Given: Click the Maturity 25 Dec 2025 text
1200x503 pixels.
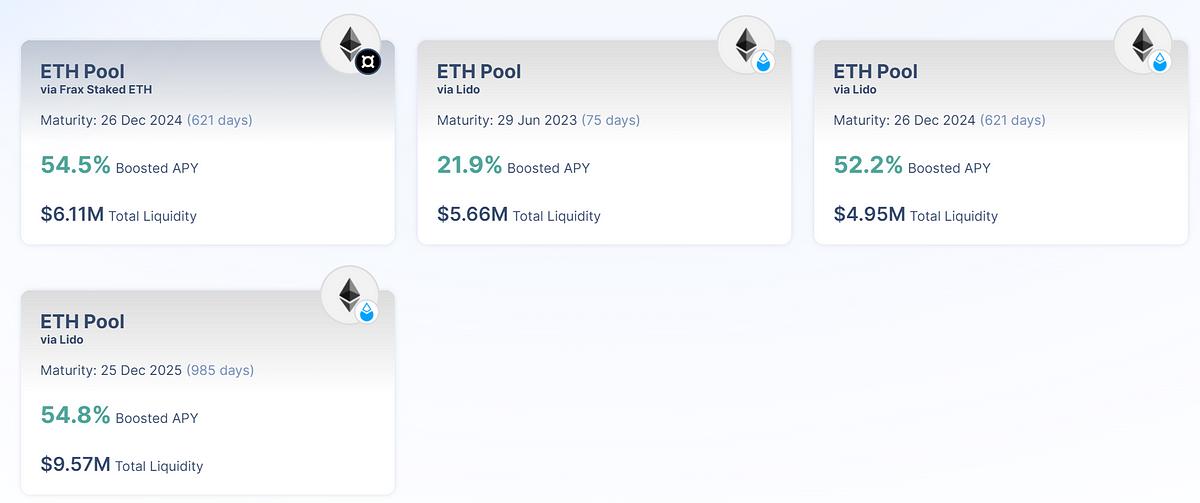Looking at the screenshot, I should pyautogui.click(x=111, y=370).
